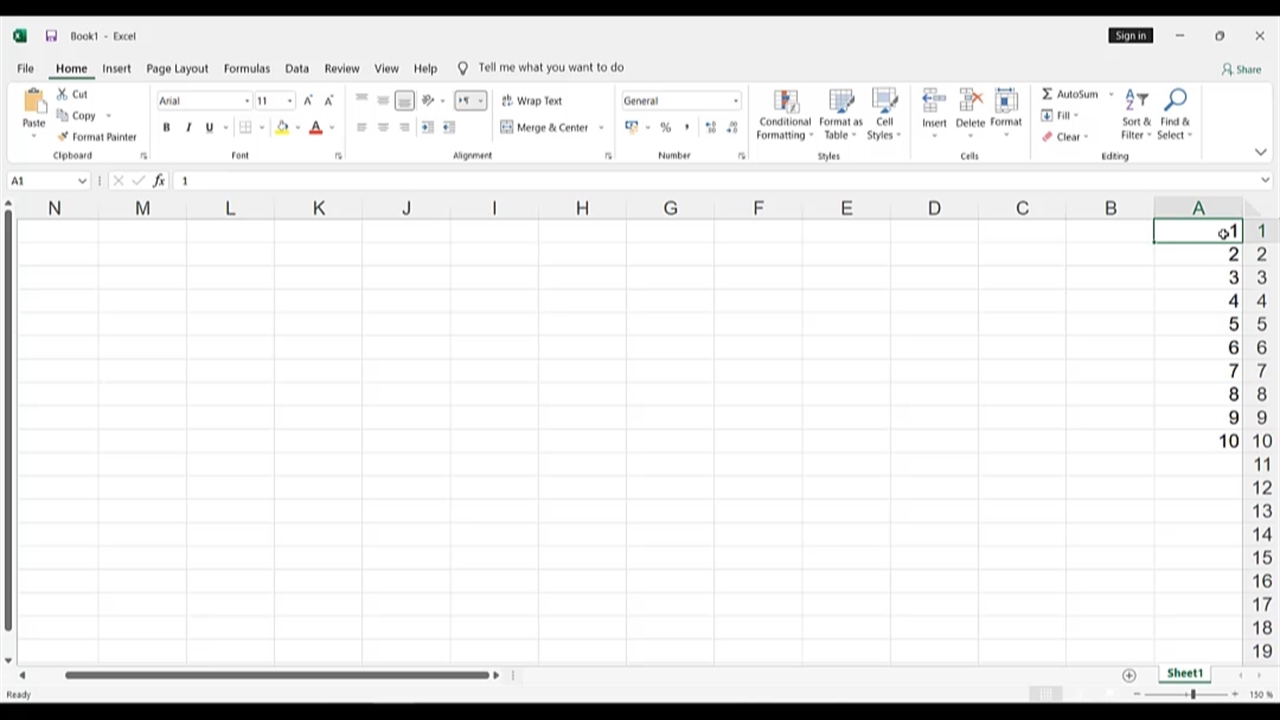Screen dimensions: 1280x720
Task: Click the Percent Style icon
Action: [665, 127]
